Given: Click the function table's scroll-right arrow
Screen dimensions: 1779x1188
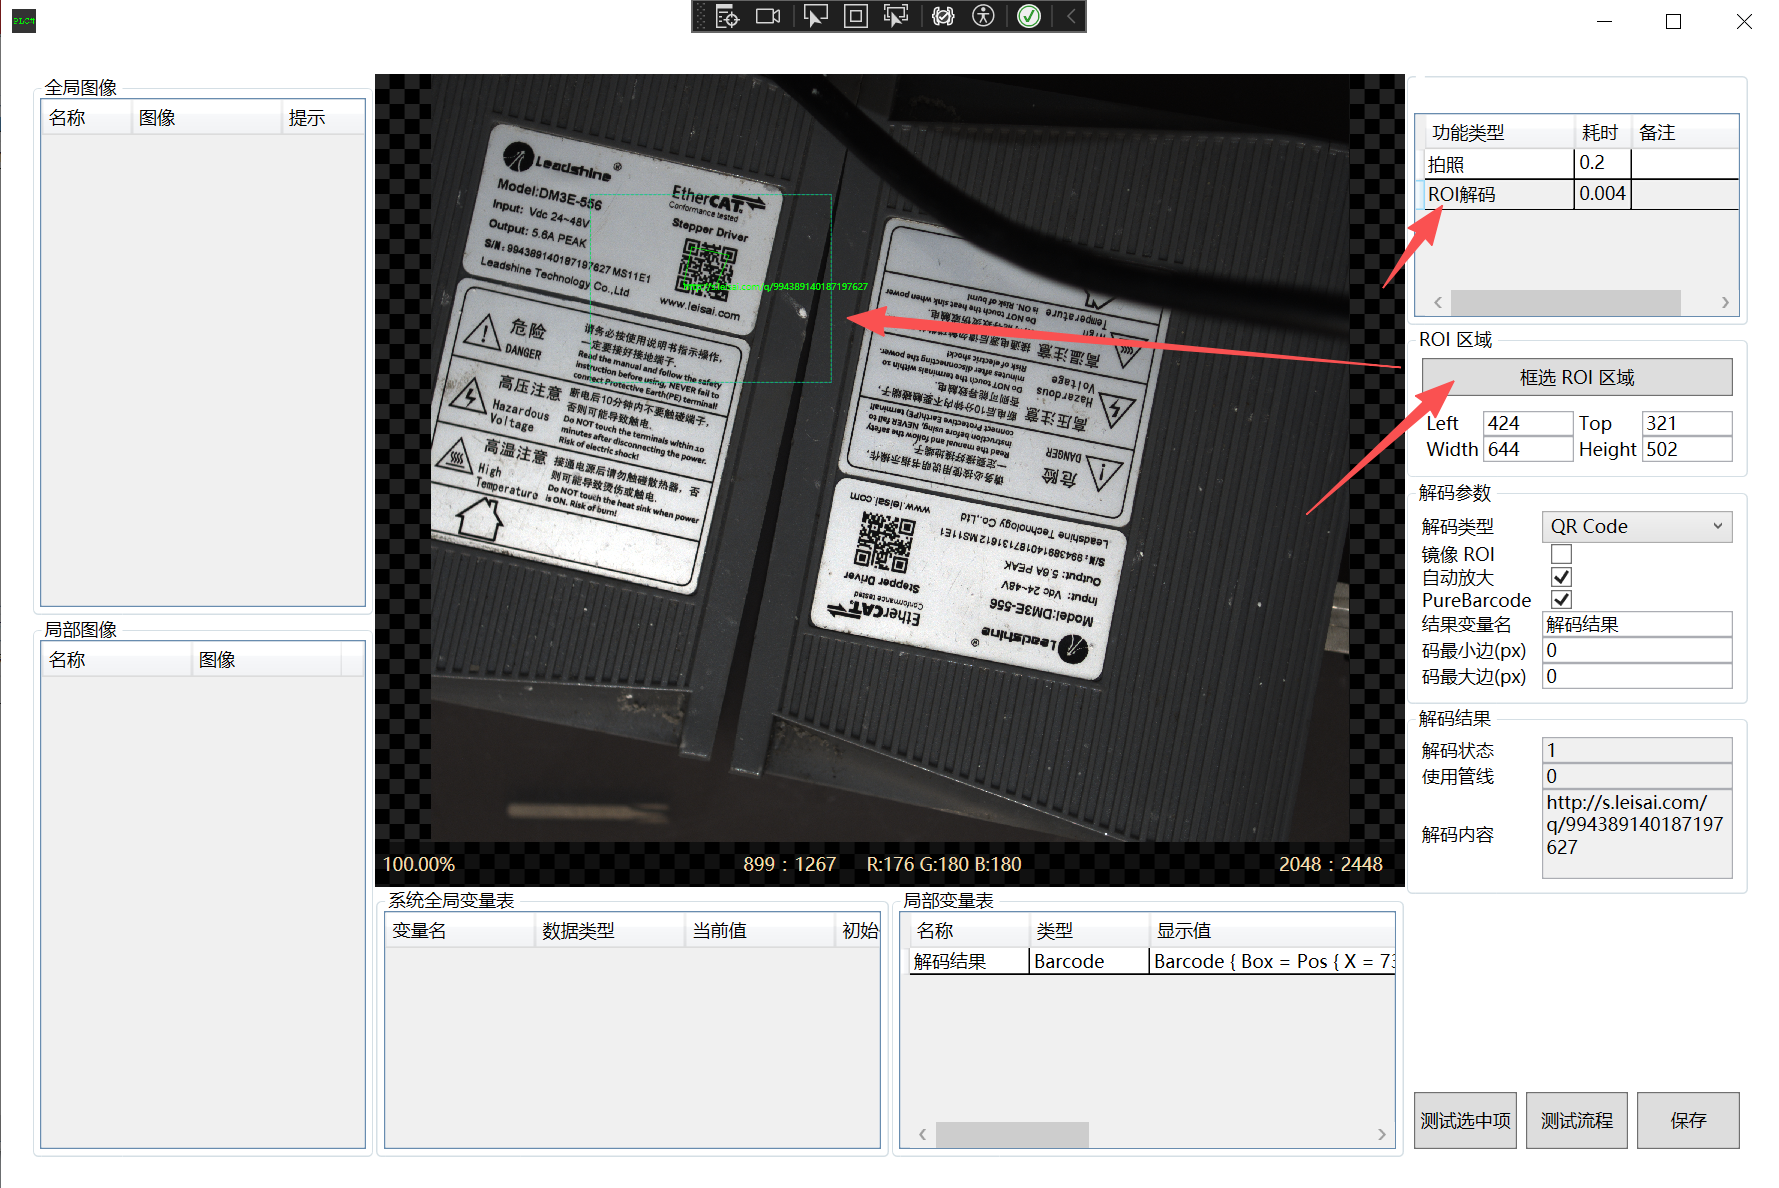Looking at the screenshot, I should [x=1725, y=302].
